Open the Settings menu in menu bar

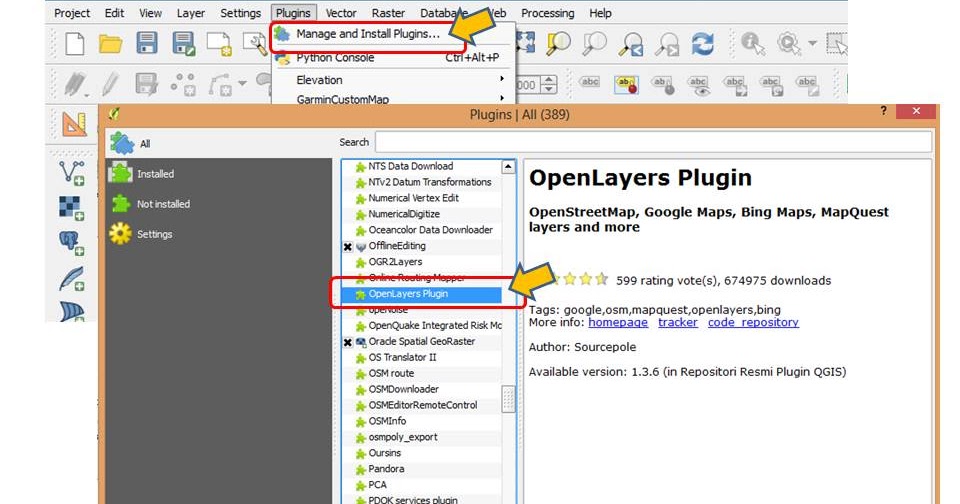pyautogui.click(x=241, y=13)
